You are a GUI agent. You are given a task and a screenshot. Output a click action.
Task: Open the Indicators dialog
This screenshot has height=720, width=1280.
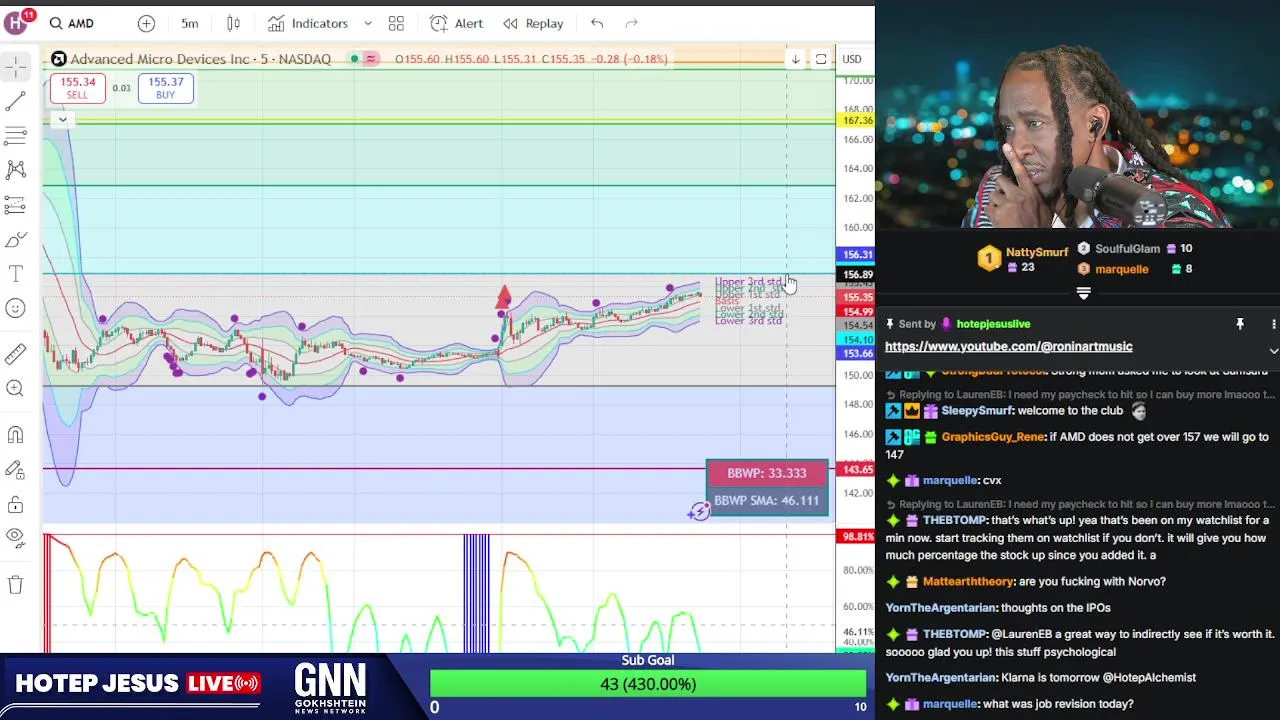308,23
